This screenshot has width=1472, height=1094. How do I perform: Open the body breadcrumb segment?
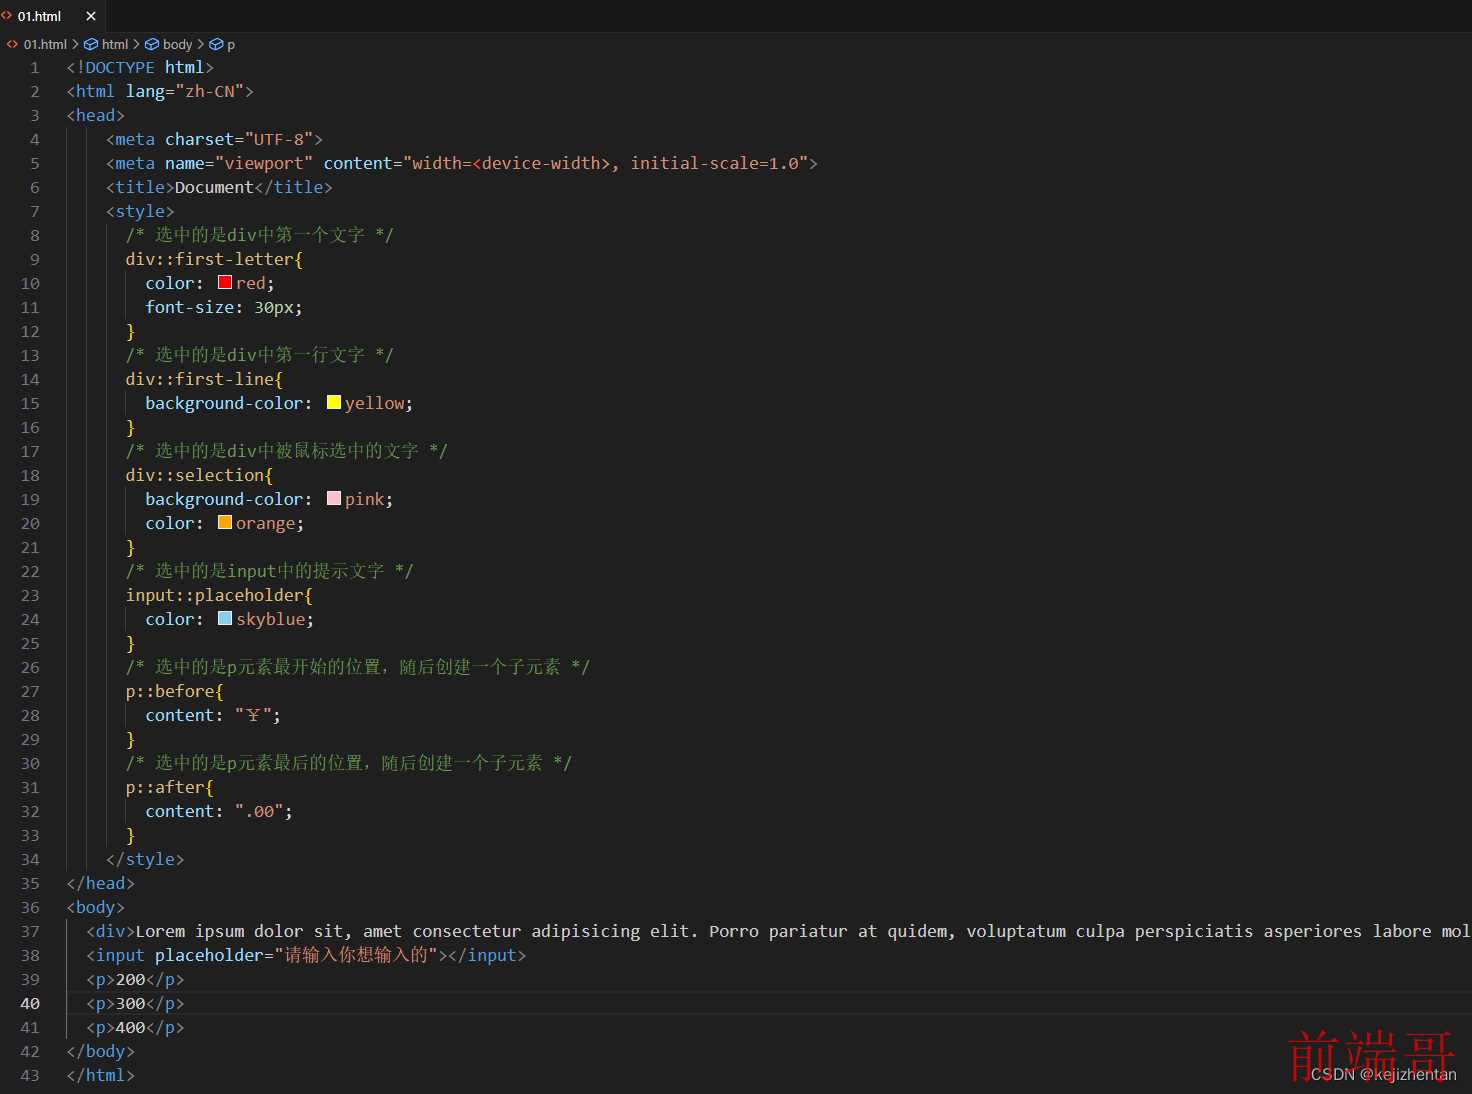(x=177, y=44)
